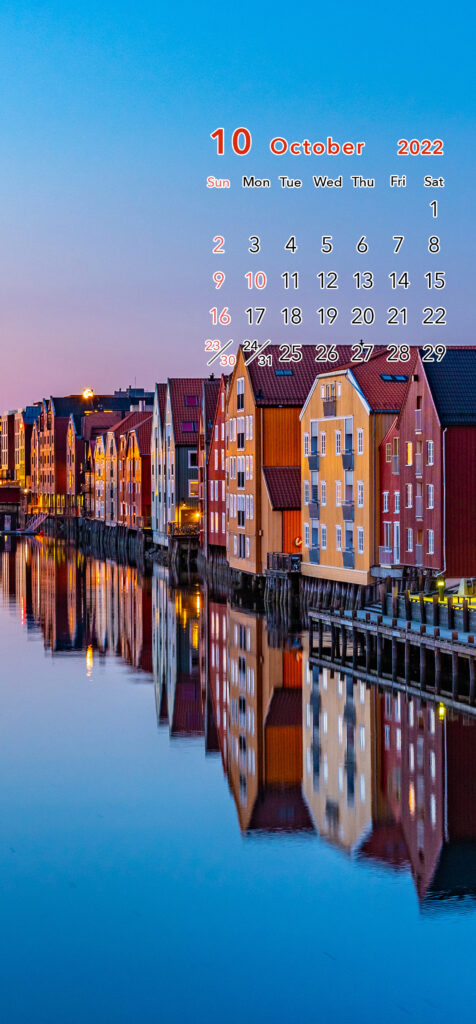
Task: Select Sunday October 2
Action: [x=219, y=245]
